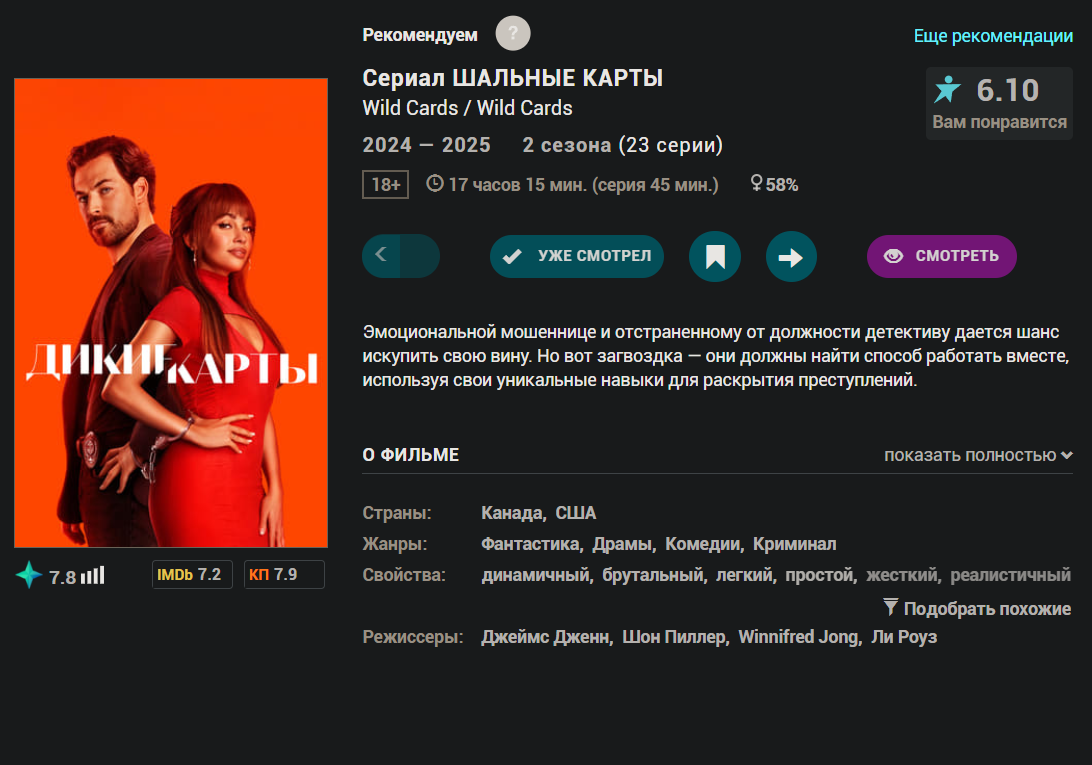
Task: Click the КП 7.9 rating badge
Action: click(x=284, y=575)
